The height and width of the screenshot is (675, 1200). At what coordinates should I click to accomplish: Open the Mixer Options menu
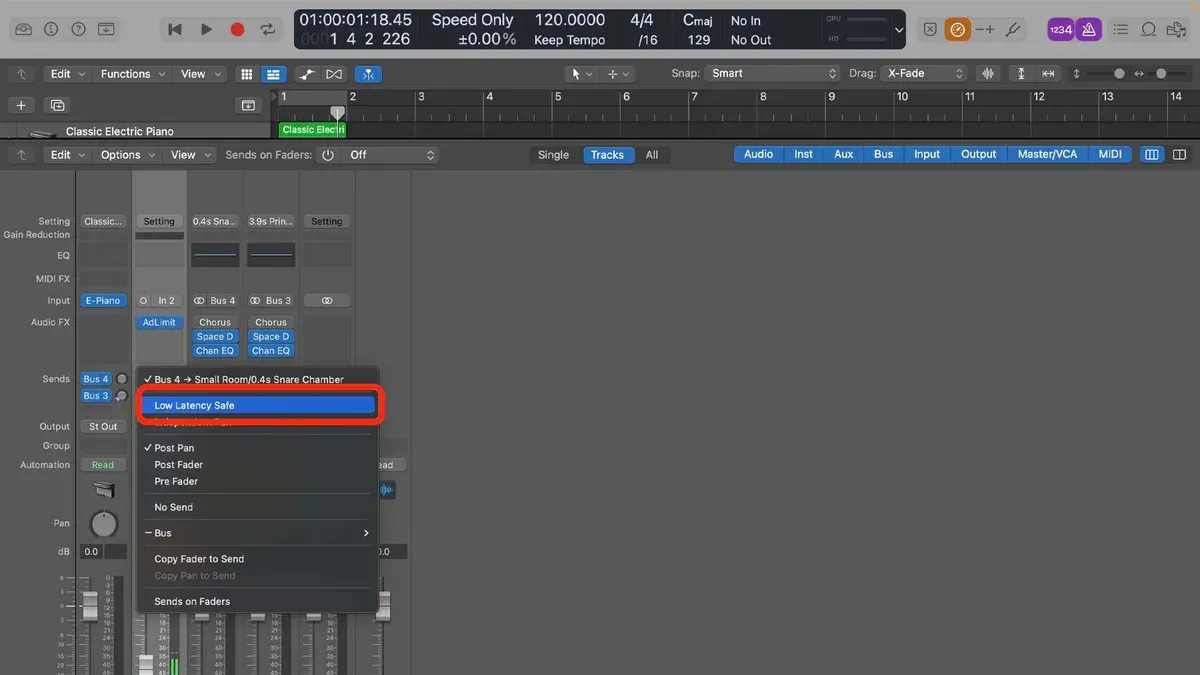(x=128, y=155)
